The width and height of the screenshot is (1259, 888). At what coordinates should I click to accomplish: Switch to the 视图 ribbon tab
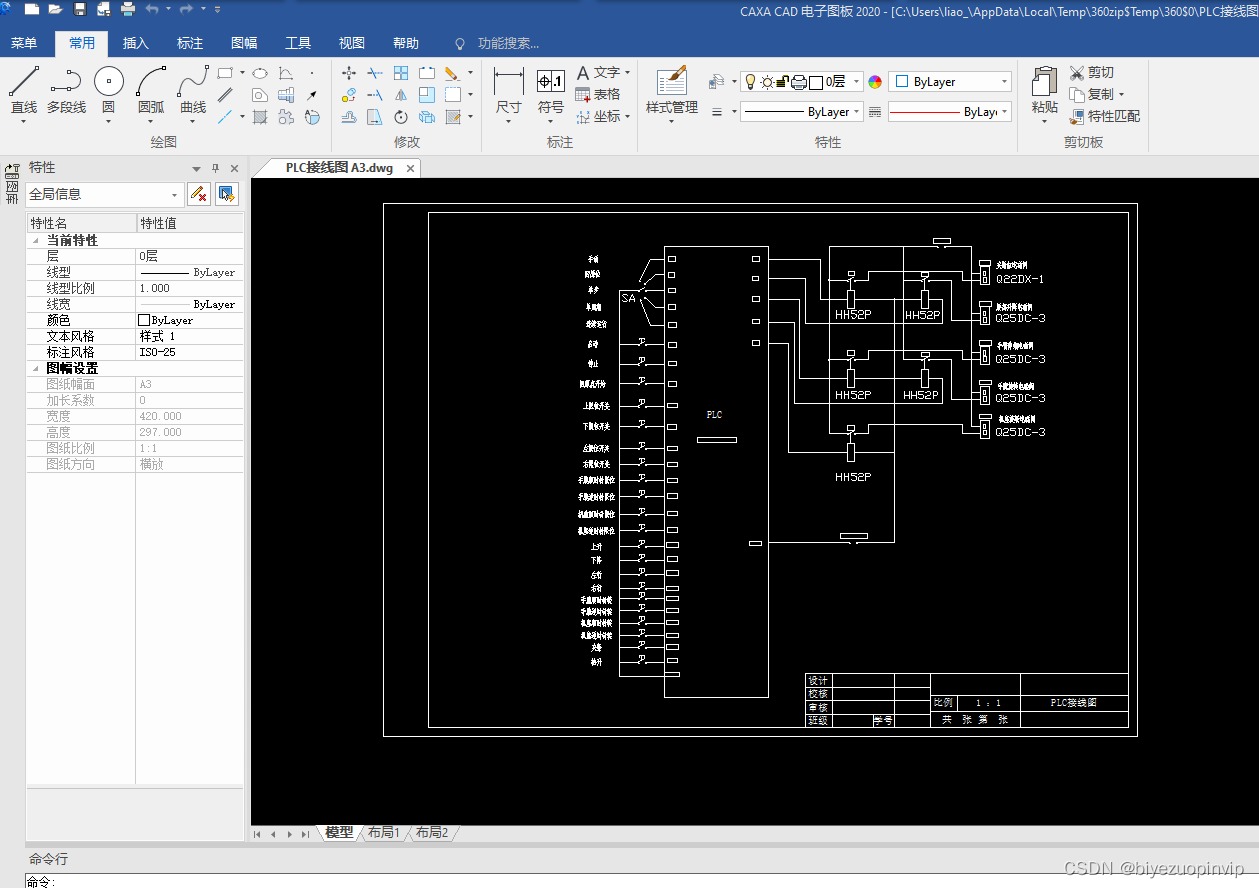point(352,43)
